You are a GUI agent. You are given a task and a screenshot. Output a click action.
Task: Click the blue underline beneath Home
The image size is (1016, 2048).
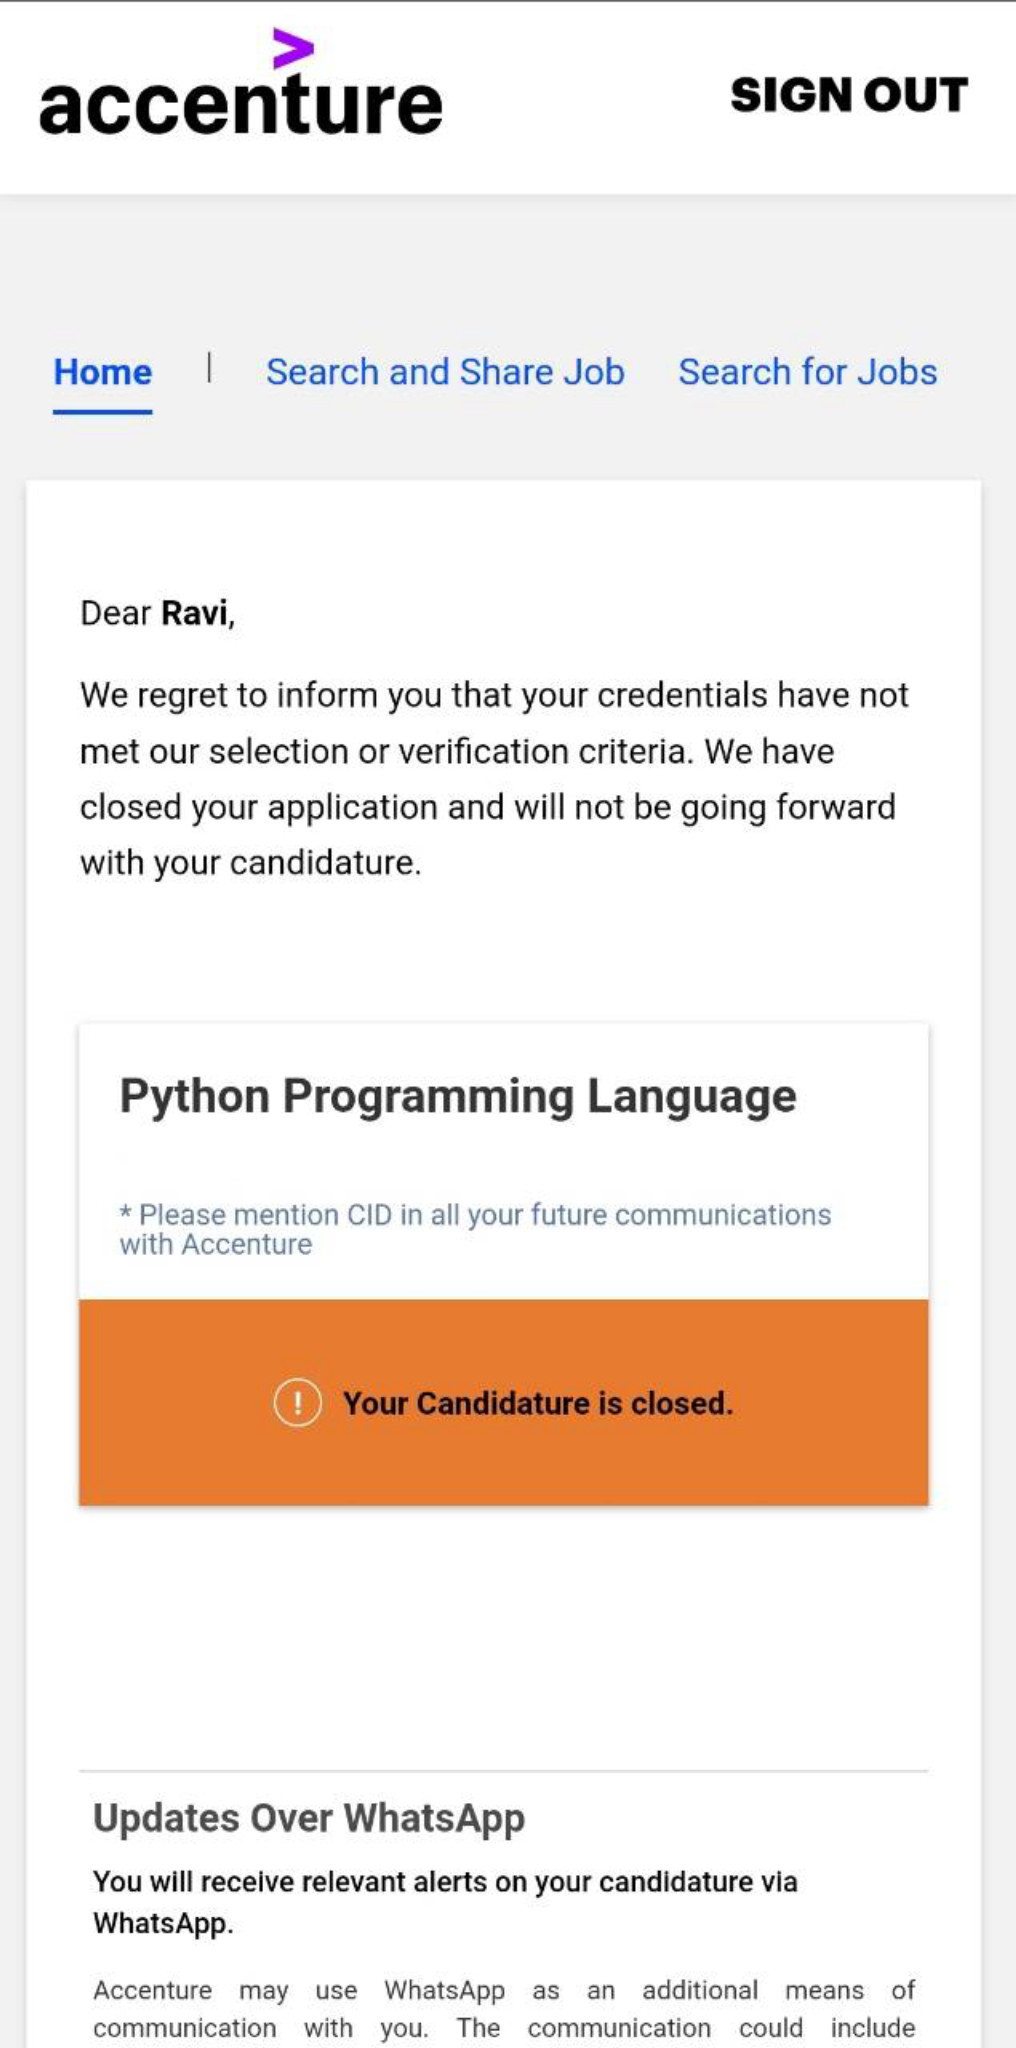point(103,411)
